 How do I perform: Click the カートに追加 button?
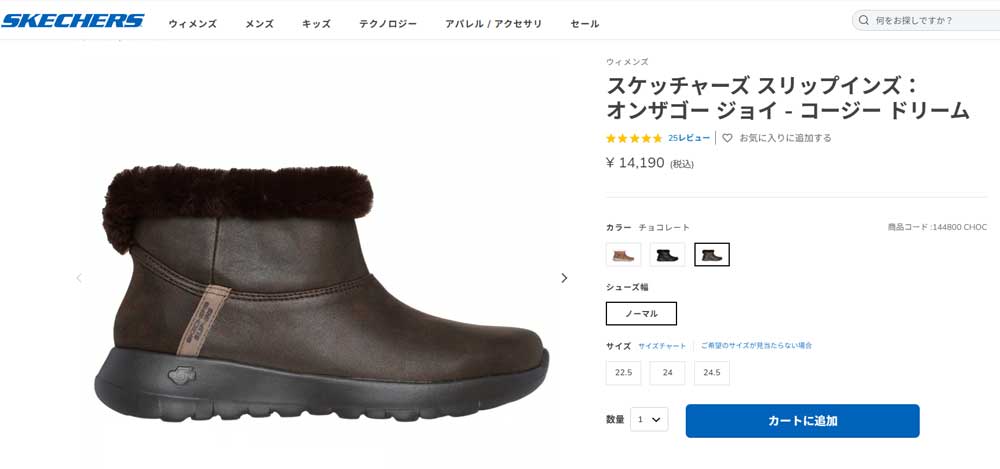(x=802, y=421)
